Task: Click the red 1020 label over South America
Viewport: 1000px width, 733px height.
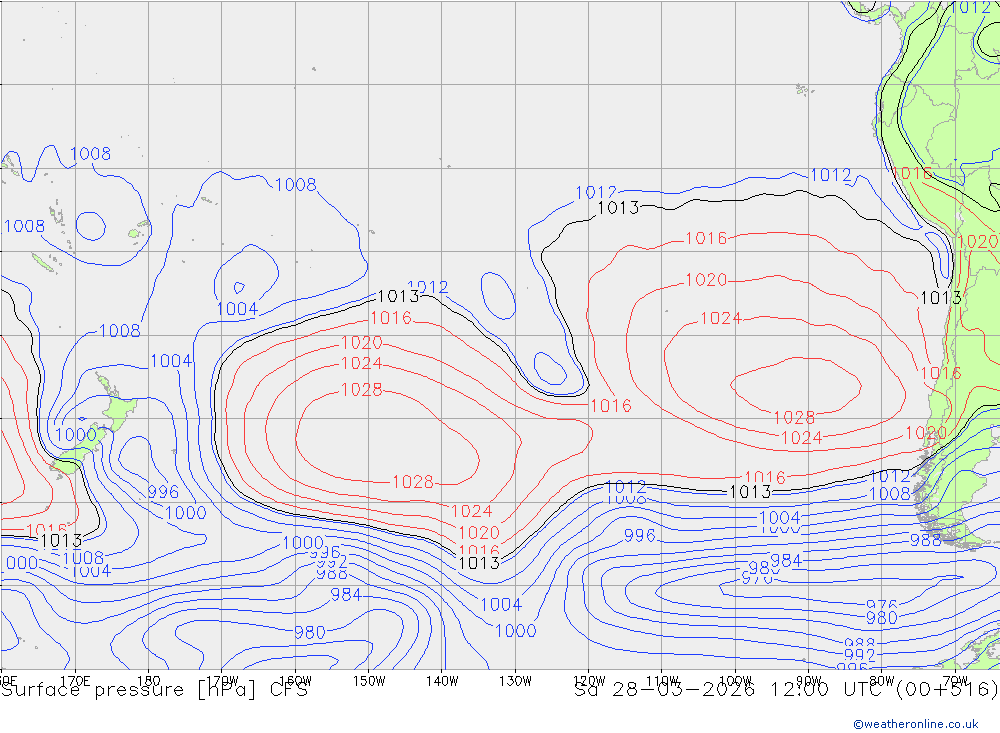Action: point(978,242)
